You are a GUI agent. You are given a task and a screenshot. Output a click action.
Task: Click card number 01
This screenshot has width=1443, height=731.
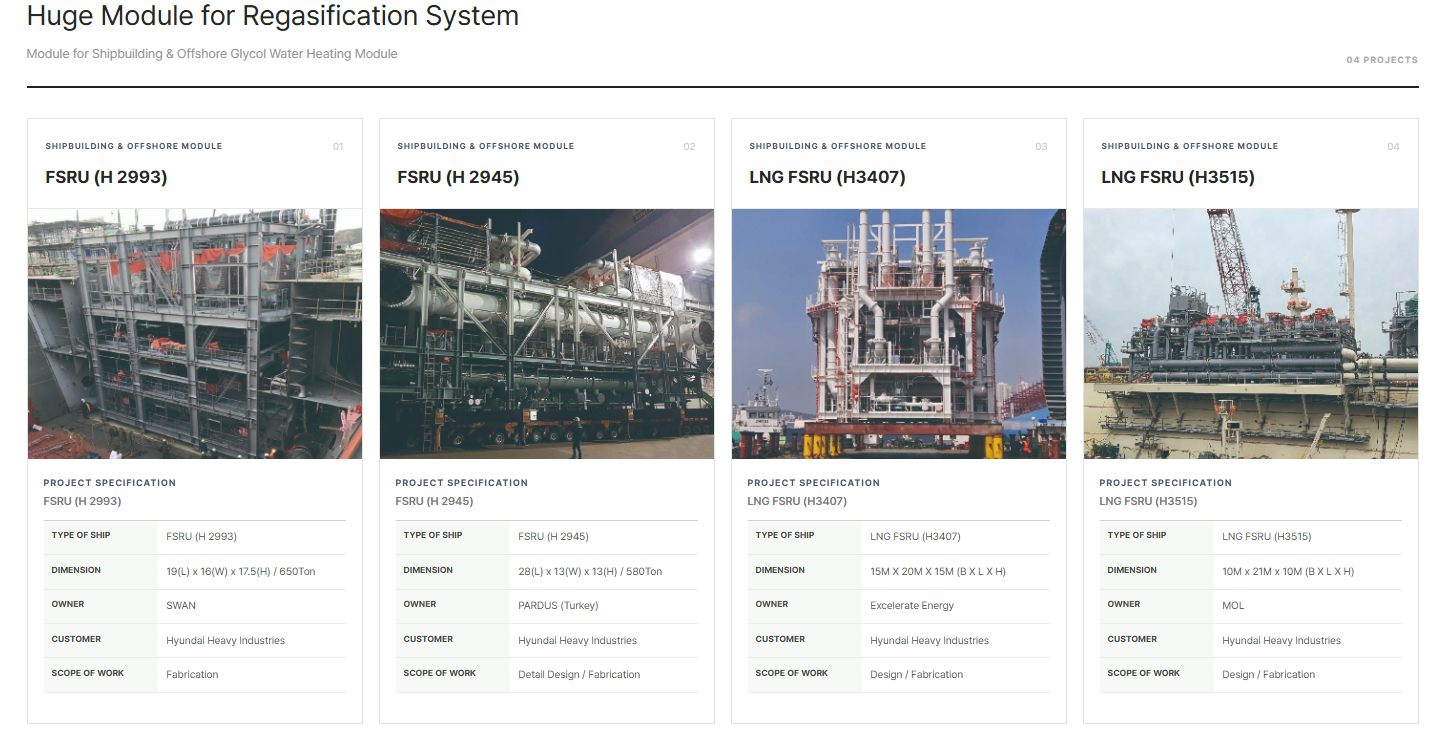click(x=338, y=147)
